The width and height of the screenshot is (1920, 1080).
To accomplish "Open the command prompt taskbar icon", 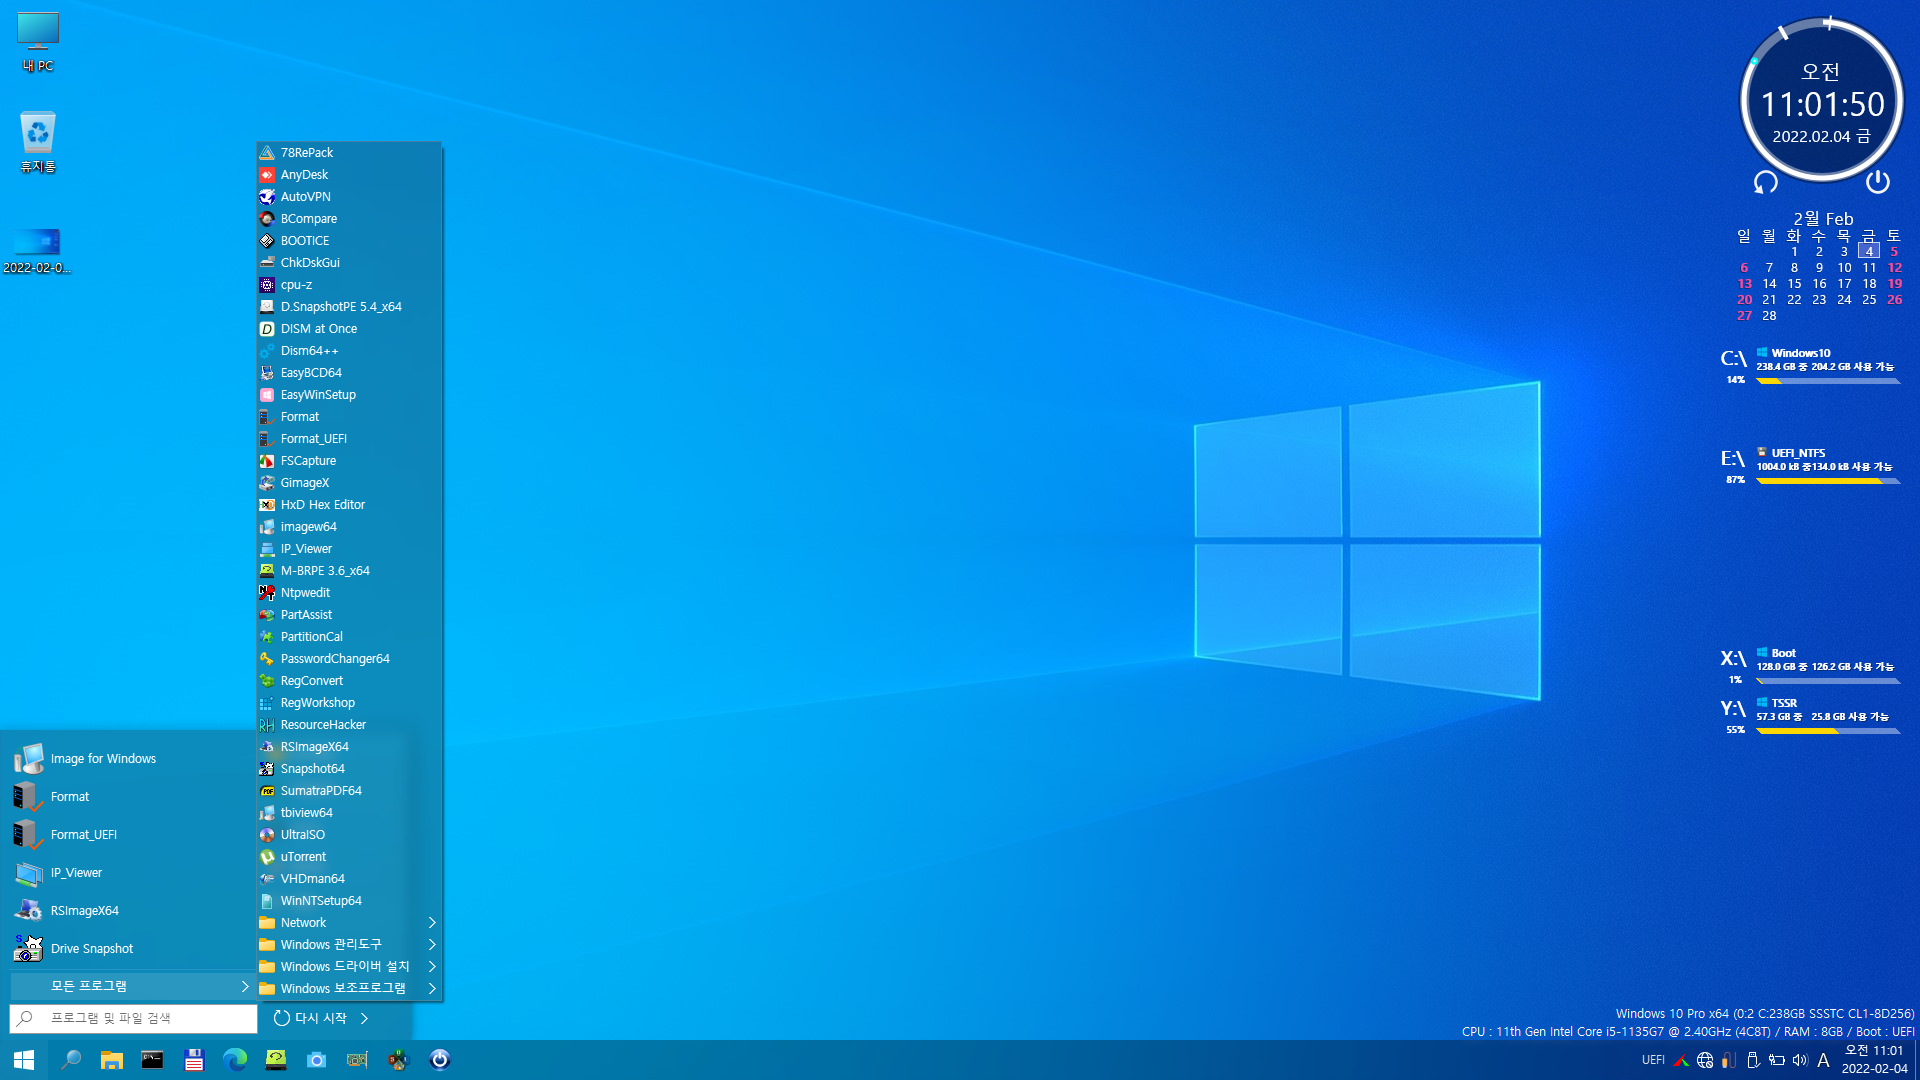I will (x=152, y=1060).
